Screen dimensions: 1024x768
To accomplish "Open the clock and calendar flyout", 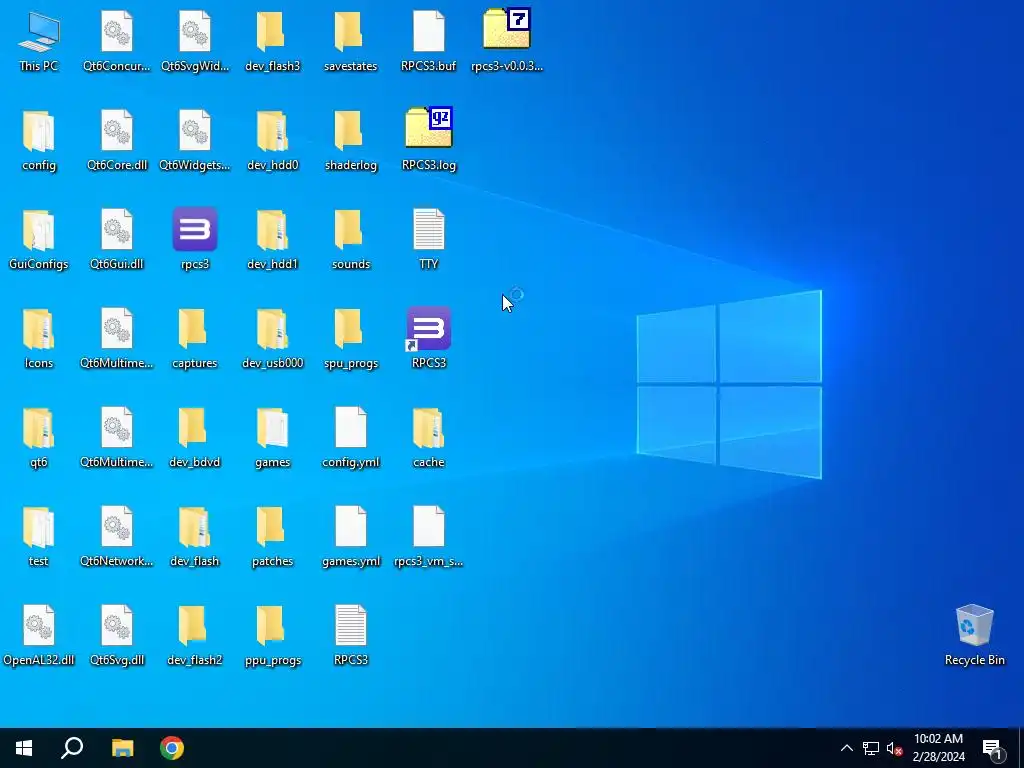I will click(x=938, y=748).
